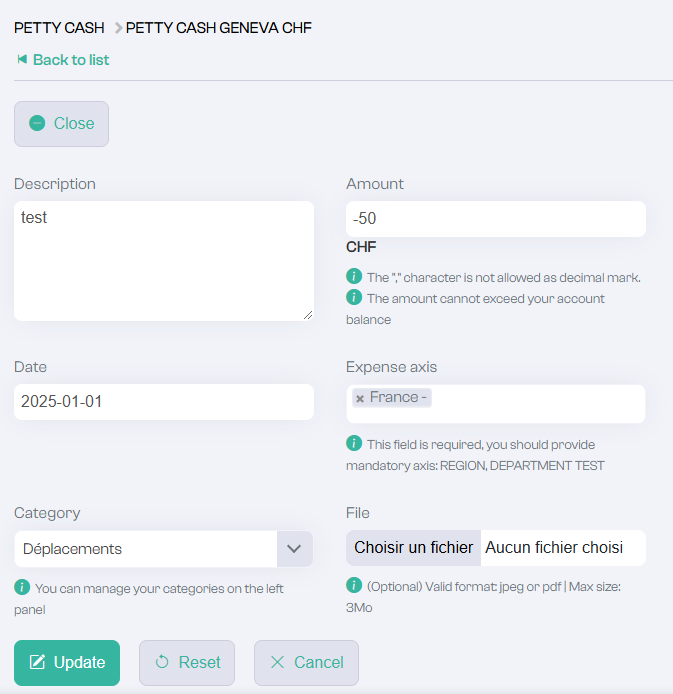Click the pencil icon on Update button
The image size is (673, 694).
(37, 662)
